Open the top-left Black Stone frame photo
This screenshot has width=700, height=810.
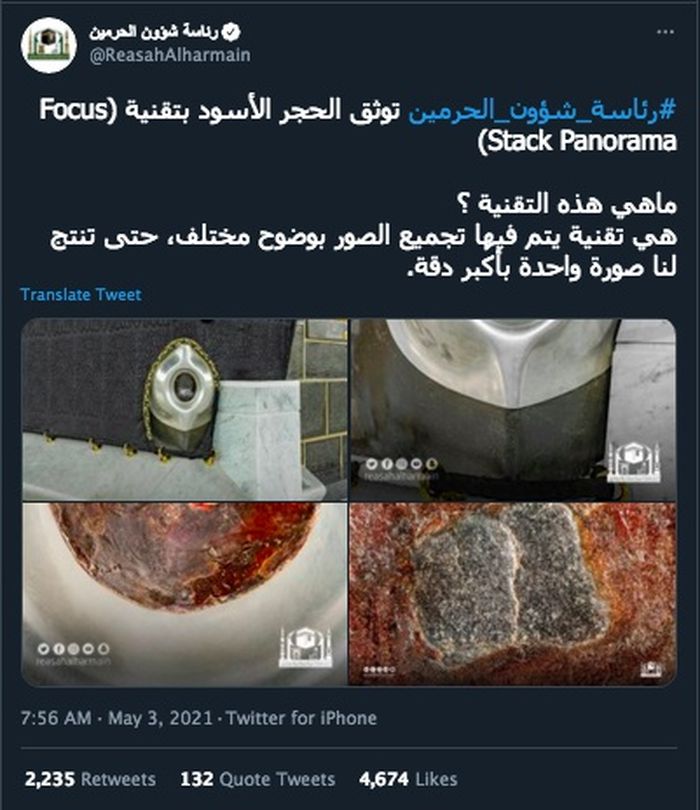(184, 410)
